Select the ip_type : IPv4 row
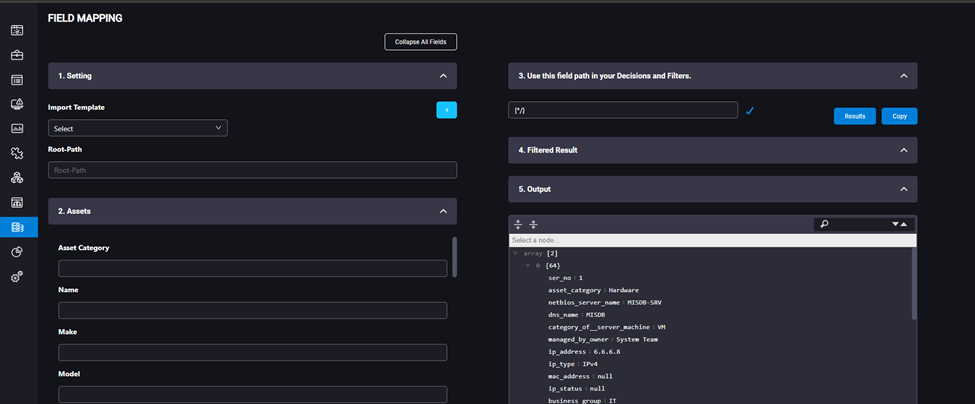 point(573,364)
